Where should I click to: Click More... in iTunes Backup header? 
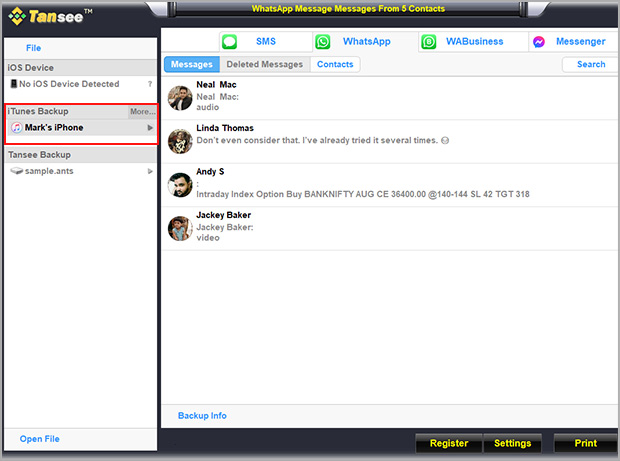point(142,111)
